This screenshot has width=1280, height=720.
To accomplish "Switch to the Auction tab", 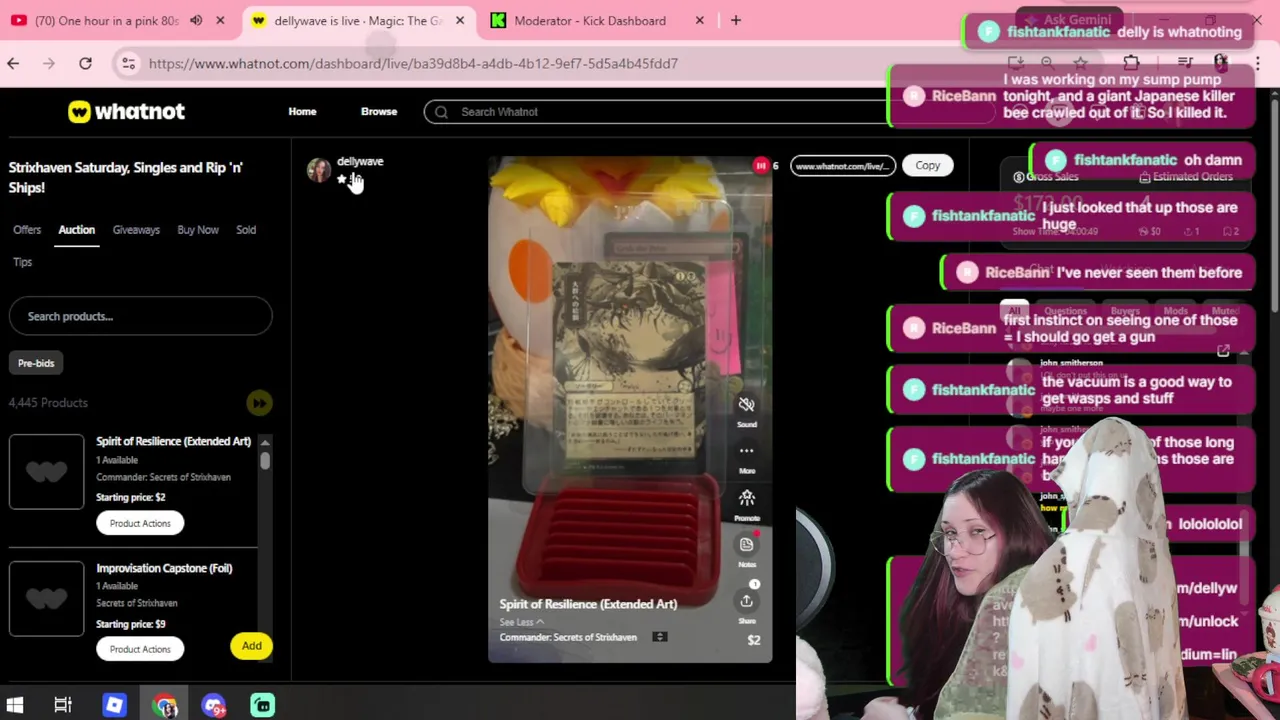I will coord(76,230).
